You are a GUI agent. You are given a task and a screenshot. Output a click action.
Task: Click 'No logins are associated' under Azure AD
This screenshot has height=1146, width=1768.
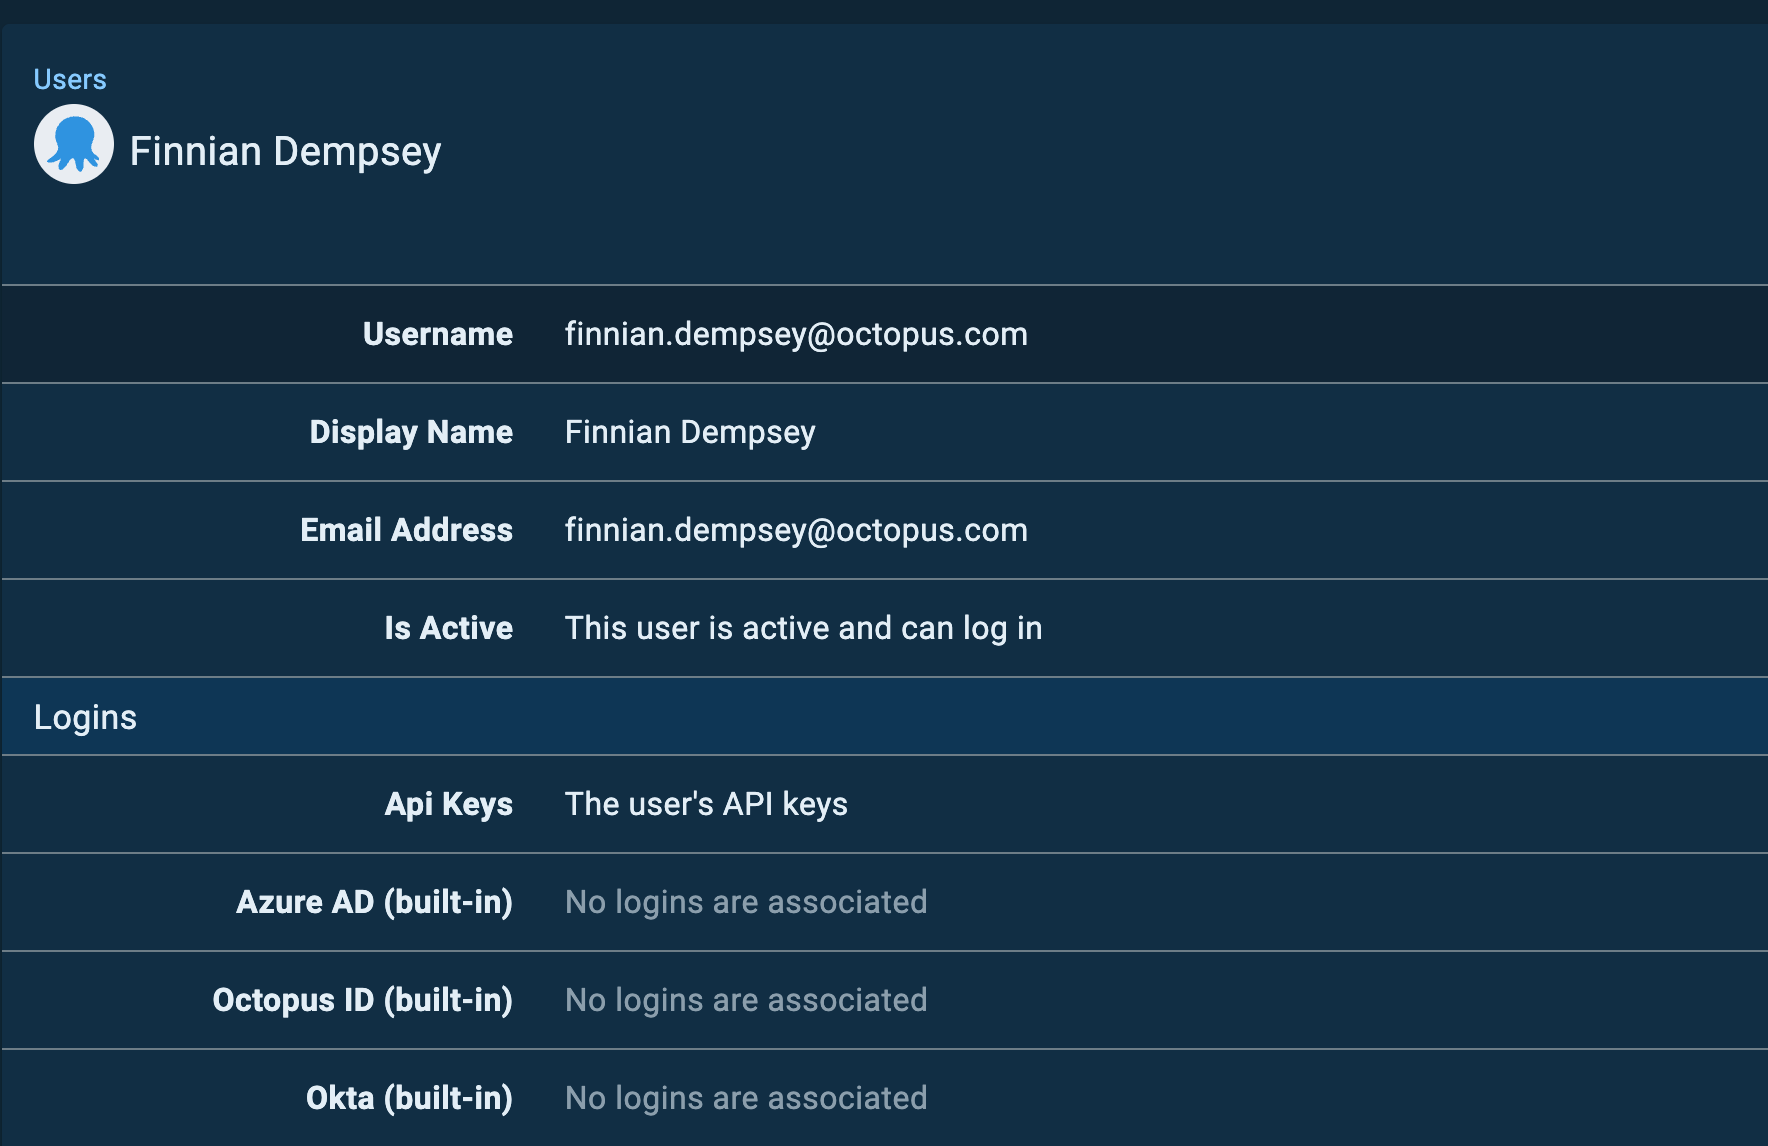(x=745, y=902)
